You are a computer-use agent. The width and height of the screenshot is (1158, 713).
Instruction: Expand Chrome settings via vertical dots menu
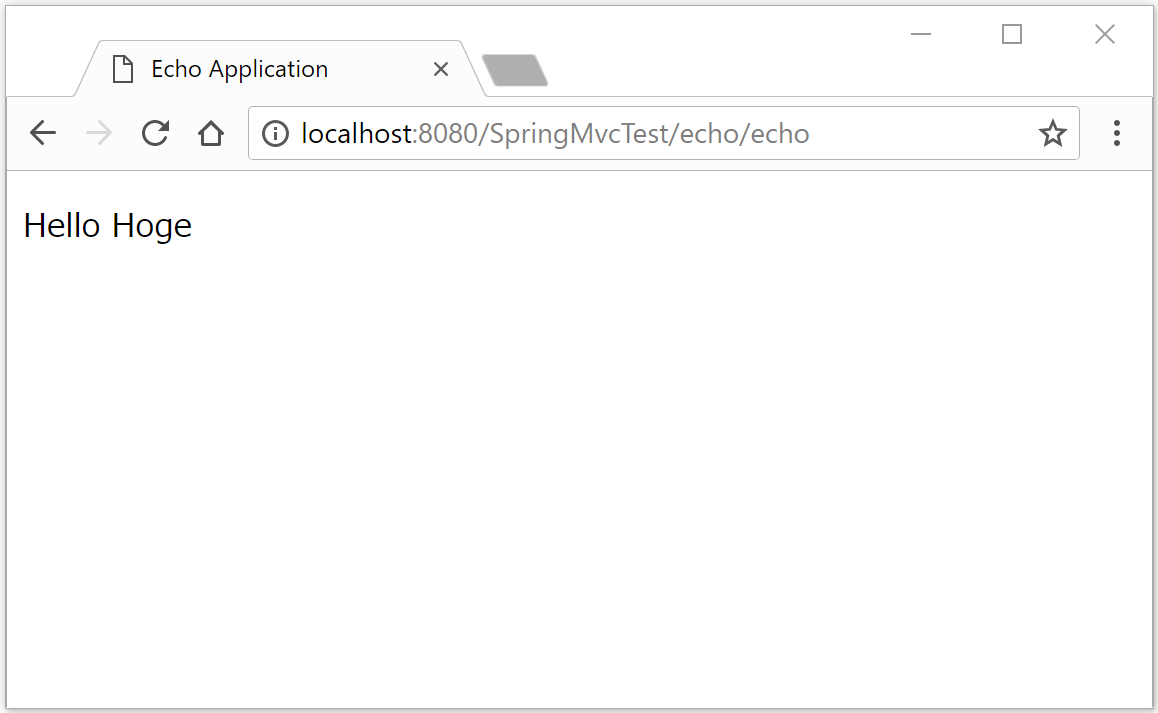pyautogui.click(x=1116, y=133)
